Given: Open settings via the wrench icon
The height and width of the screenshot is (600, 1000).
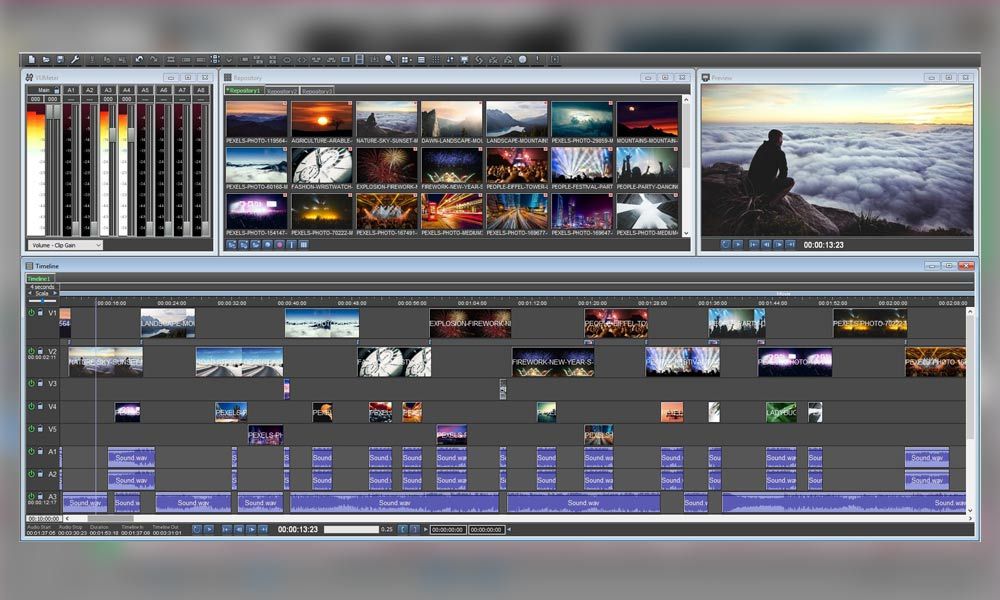Looking at the screenshot, I should point(75,59).
